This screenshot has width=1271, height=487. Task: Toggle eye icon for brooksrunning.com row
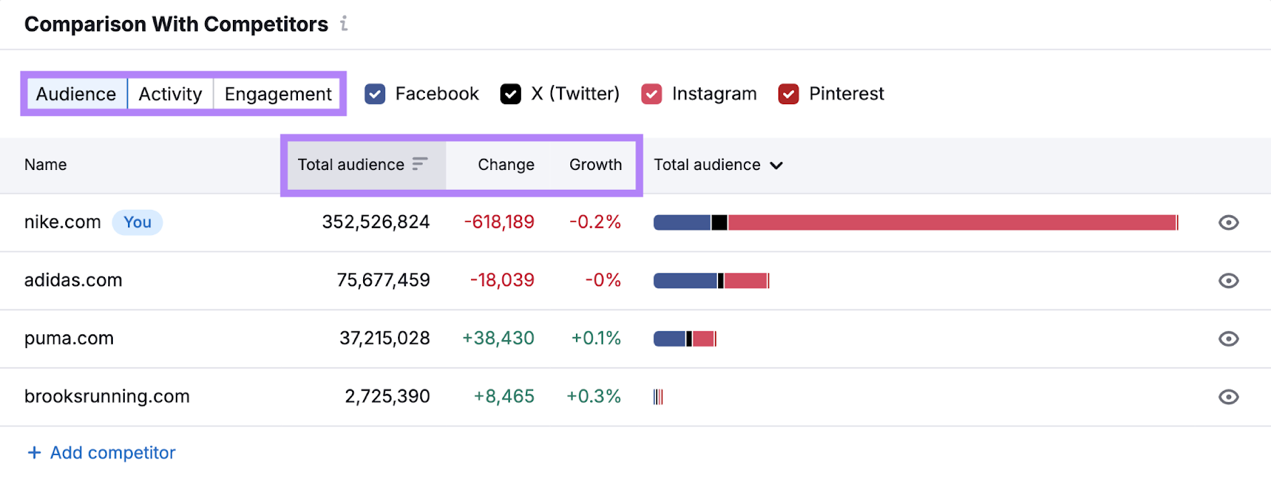pos(1228,397)
